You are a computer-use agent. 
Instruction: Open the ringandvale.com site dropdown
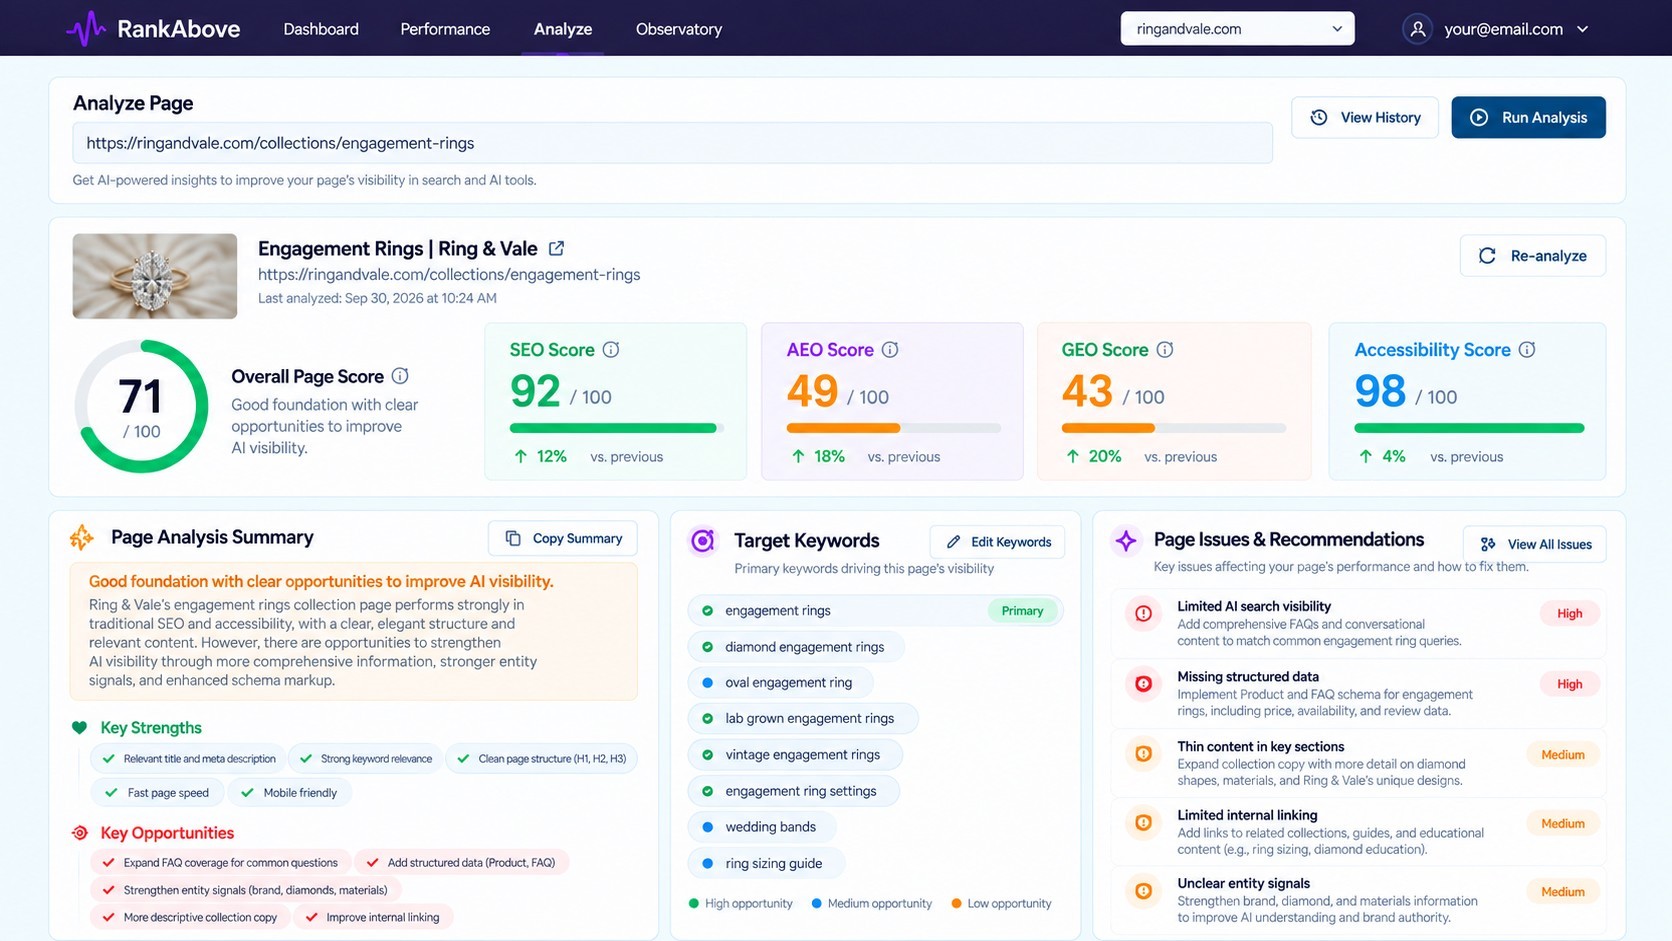click(x=1238, y=29)
